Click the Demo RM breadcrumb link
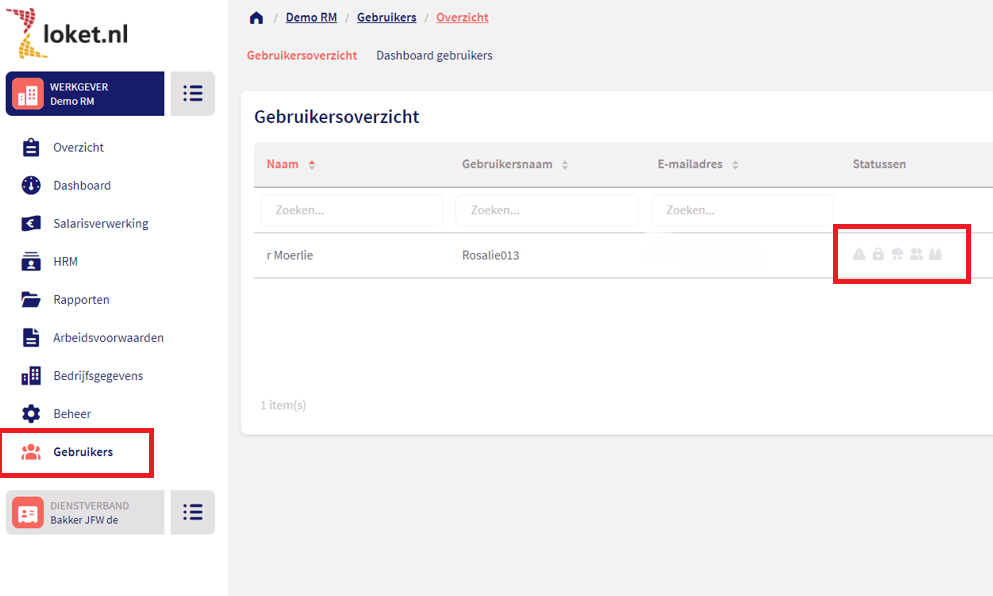This screenshot has width=993, height=596. pos(311,18)
